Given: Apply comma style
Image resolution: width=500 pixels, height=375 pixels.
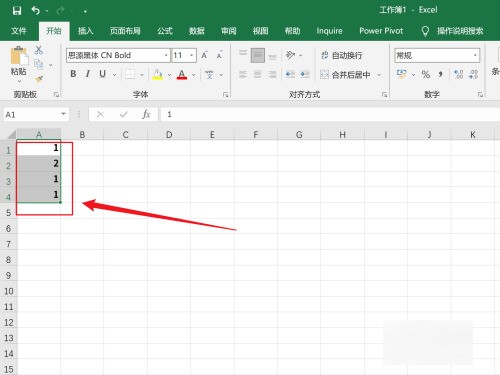Looking at the screenshot, I should click(x=441, y=74).
